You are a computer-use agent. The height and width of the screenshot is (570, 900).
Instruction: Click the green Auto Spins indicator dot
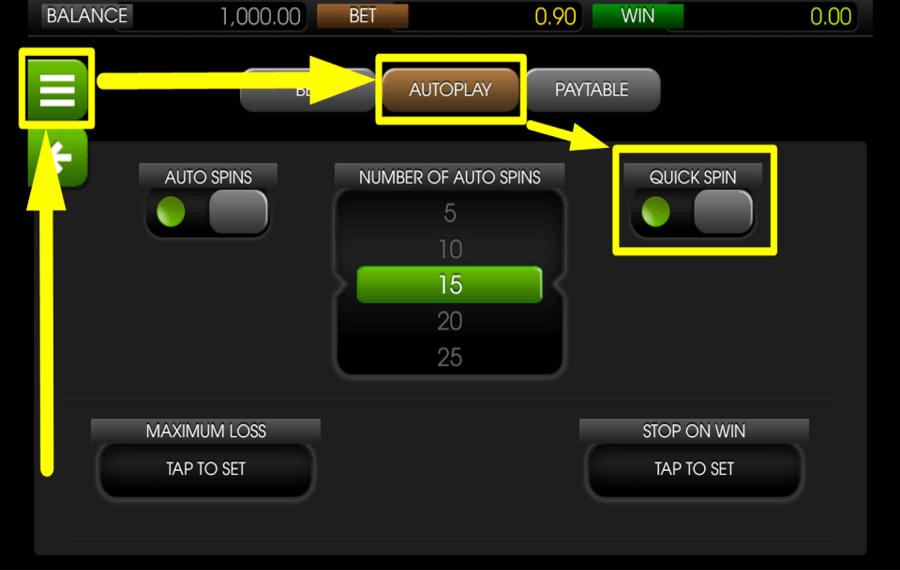171,212
